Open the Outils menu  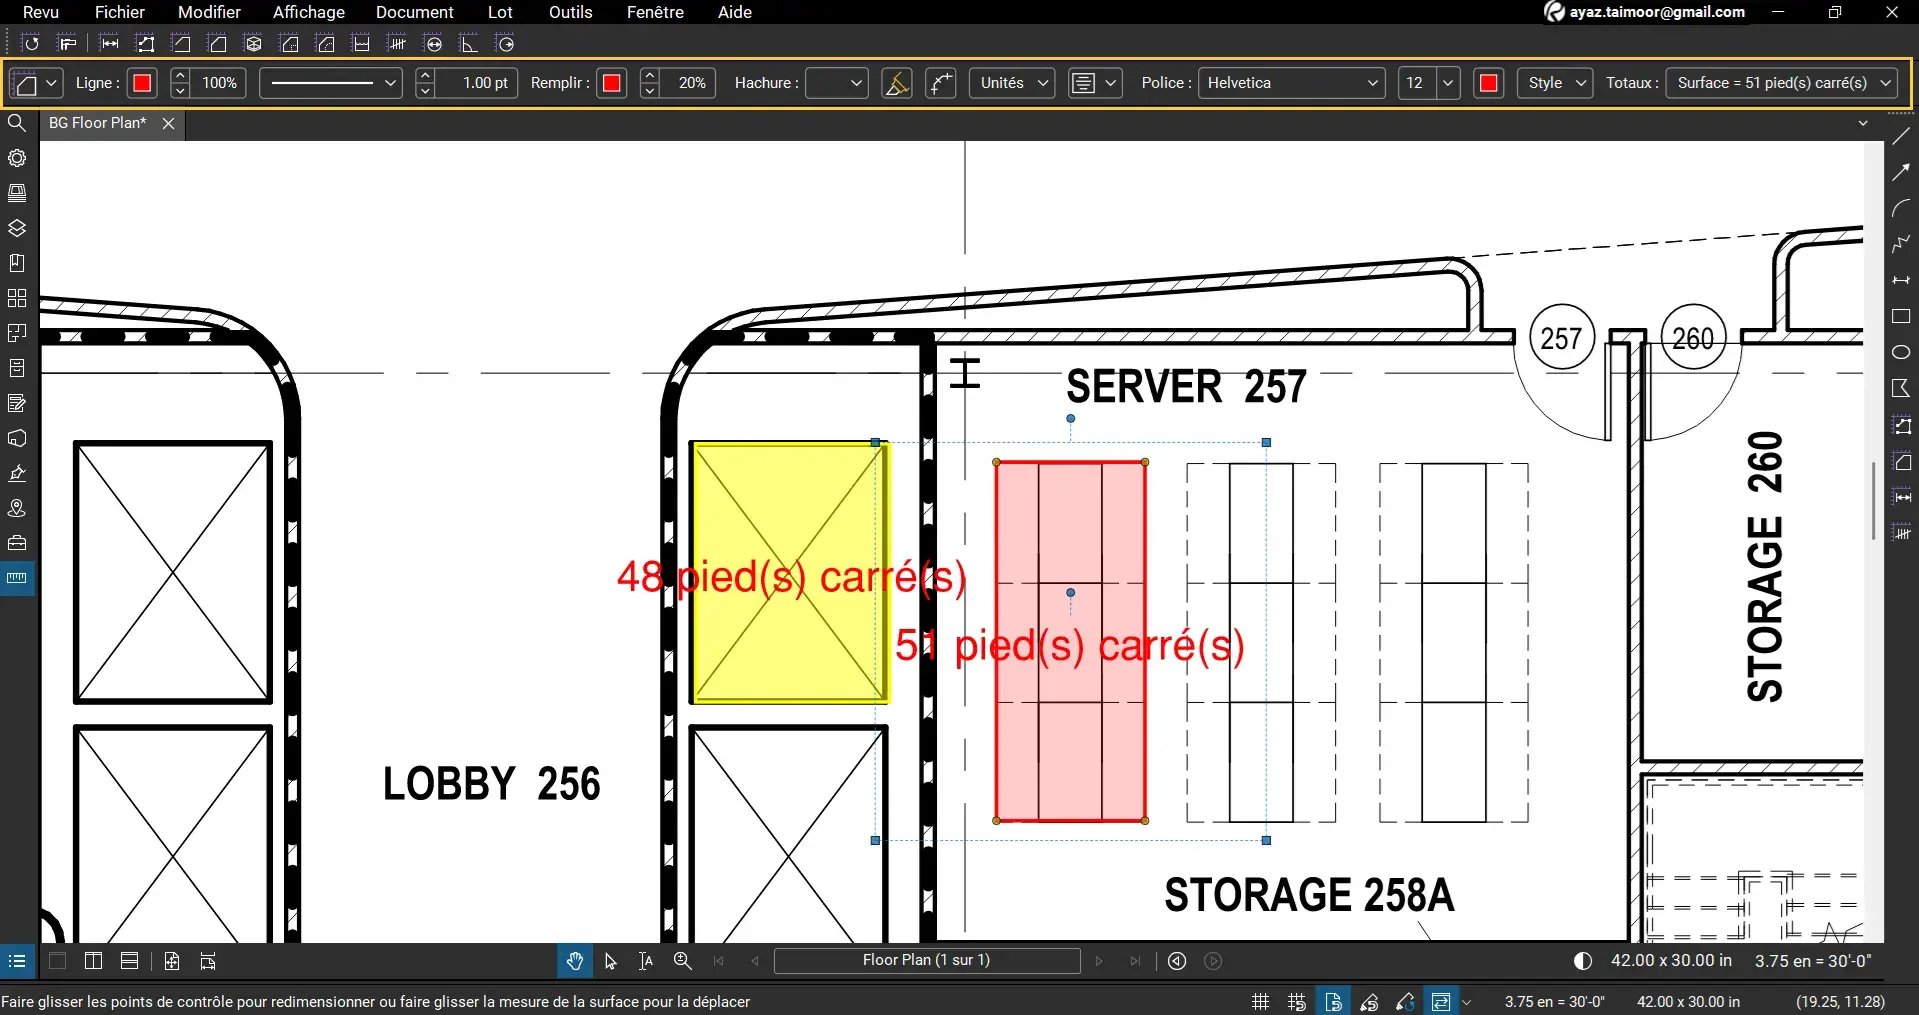point(569,12)
